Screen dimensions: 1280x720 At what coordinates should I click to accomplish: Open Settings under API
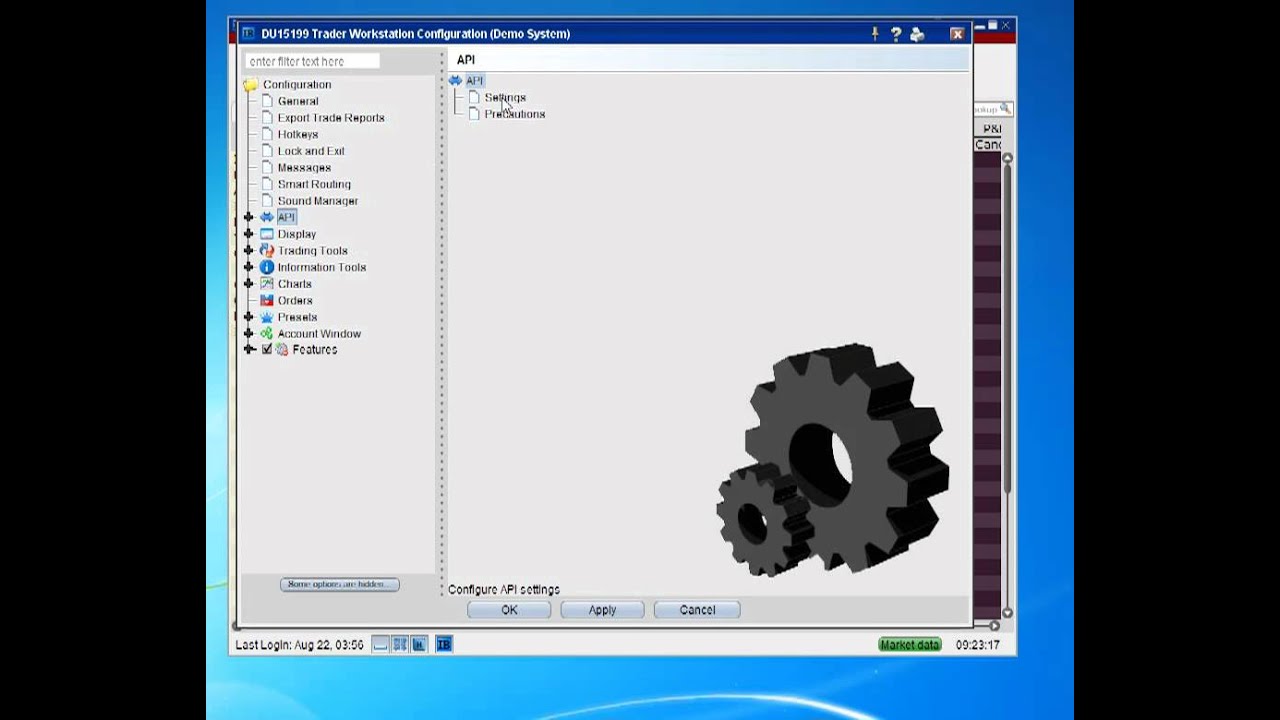505,98
